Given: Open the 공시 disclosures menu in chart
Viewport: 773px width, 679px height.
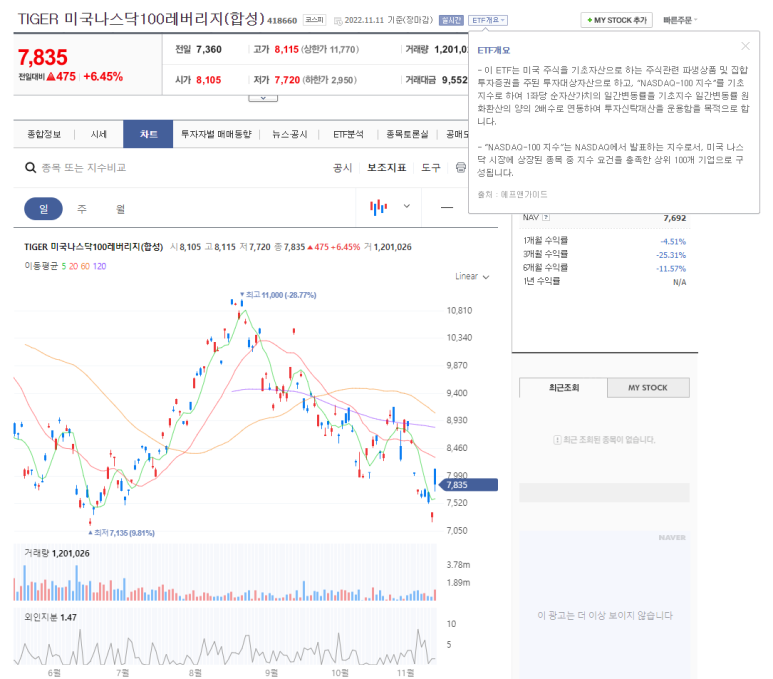Looking at the screenshot, I should pyautogui.click(x=343, y=168).
